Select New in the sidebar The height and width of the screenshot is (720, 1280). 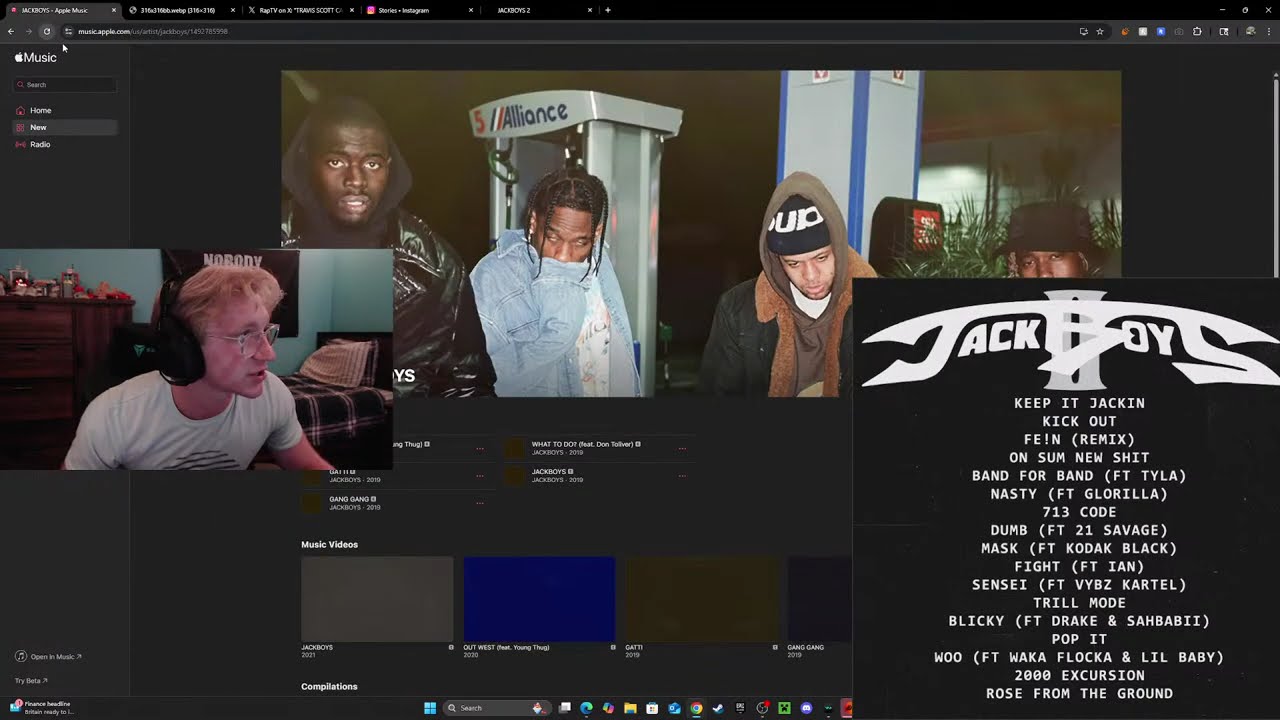[65, 127]
